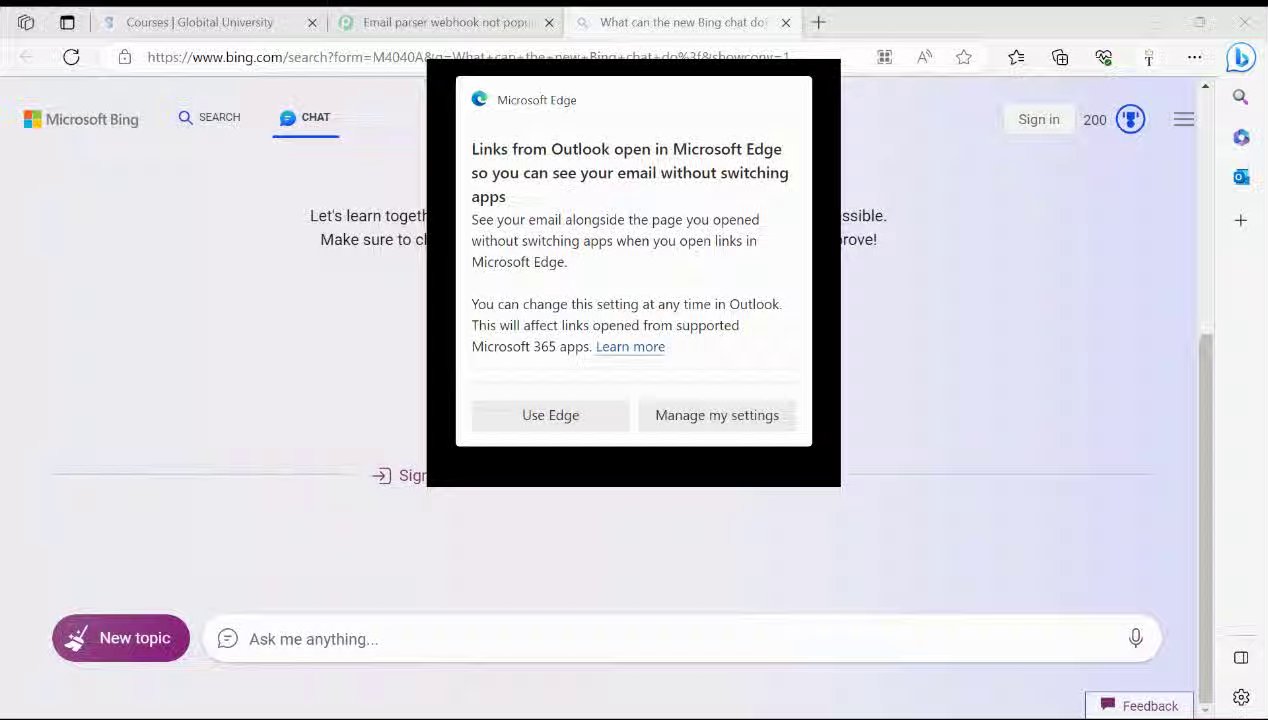1268x720 pixels.
Task: Close the new Bing chat tab
Action: tap(786, 22)
